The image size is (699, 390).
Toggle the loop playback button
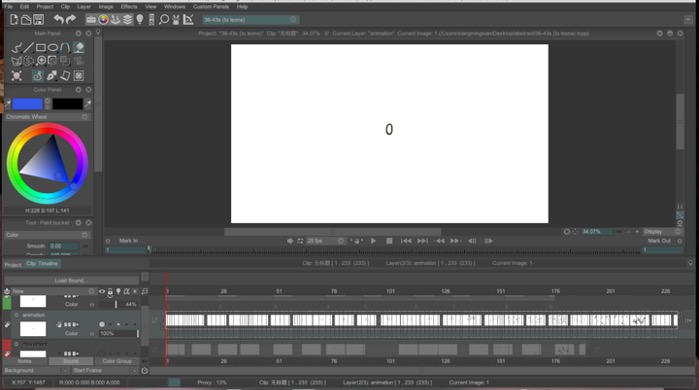point(300,241)
